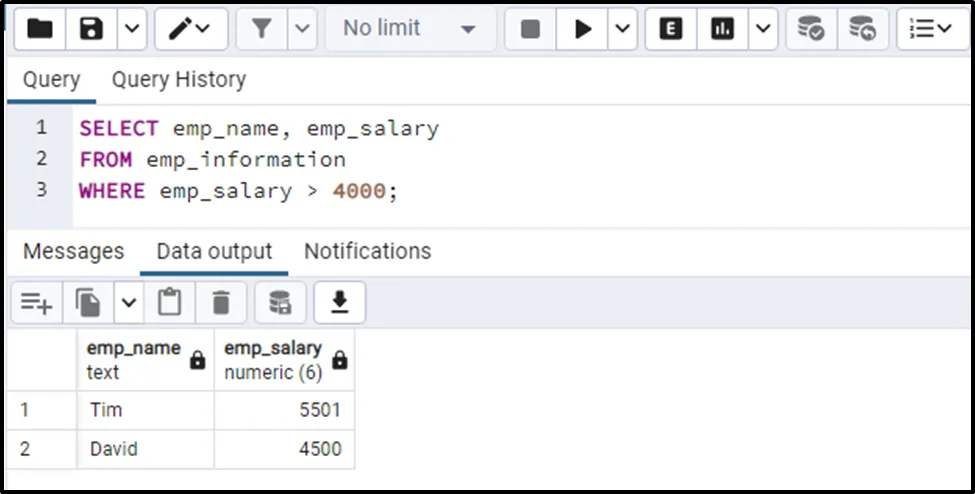
Task: Click the Rollback database icon
Action: point(862,29)
